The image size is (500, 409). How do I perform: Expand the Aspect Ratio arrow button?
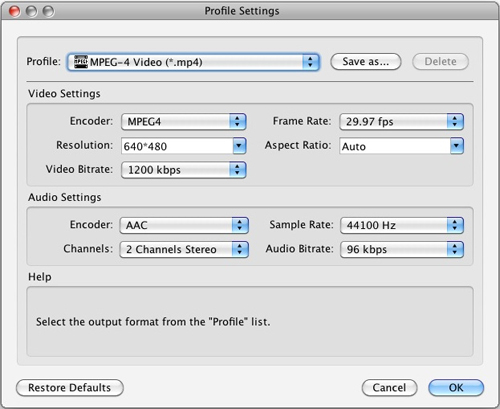click(457, 146)
